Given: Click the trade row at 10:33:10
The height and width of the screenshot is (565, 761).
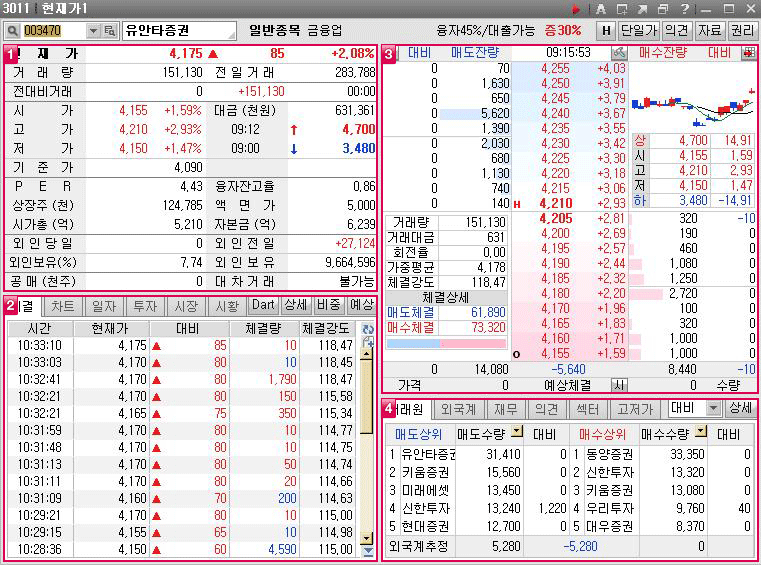Looking at the screenshot, I should (183, 346).
